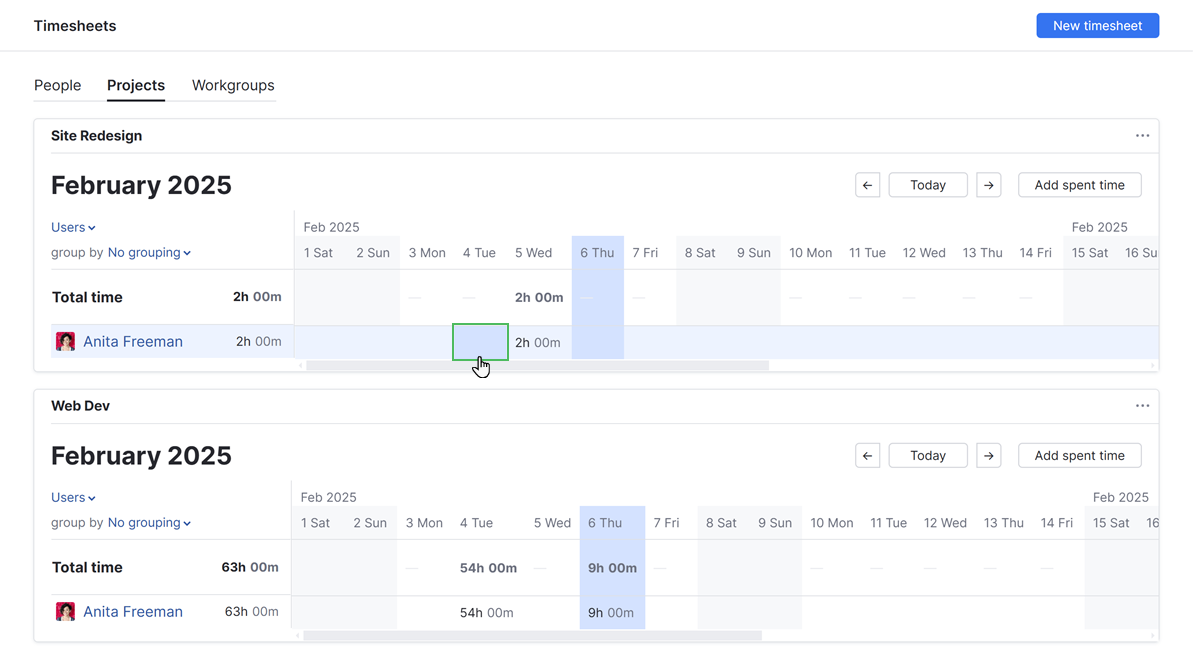Image resolution: width=1200 pixels, height=664 pixels.
Task: Go to next period in Web Dev
Action: click(988, 455)
